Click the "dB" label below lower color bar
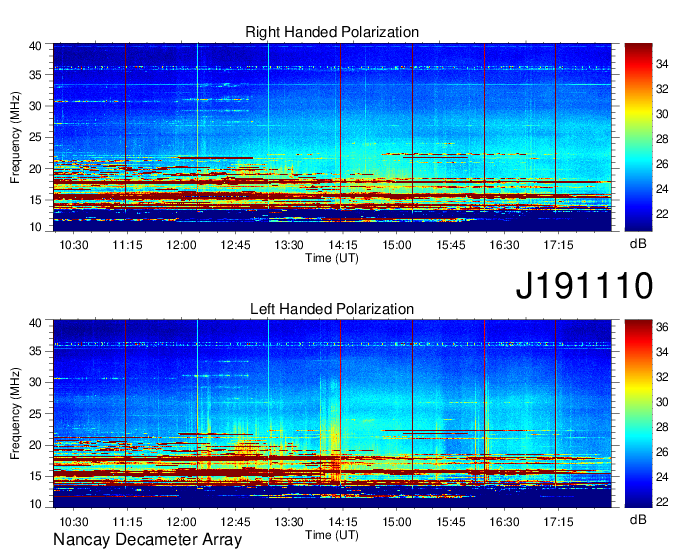The height and width of the screenshot is (552, 680). click(x=638, y=520)
